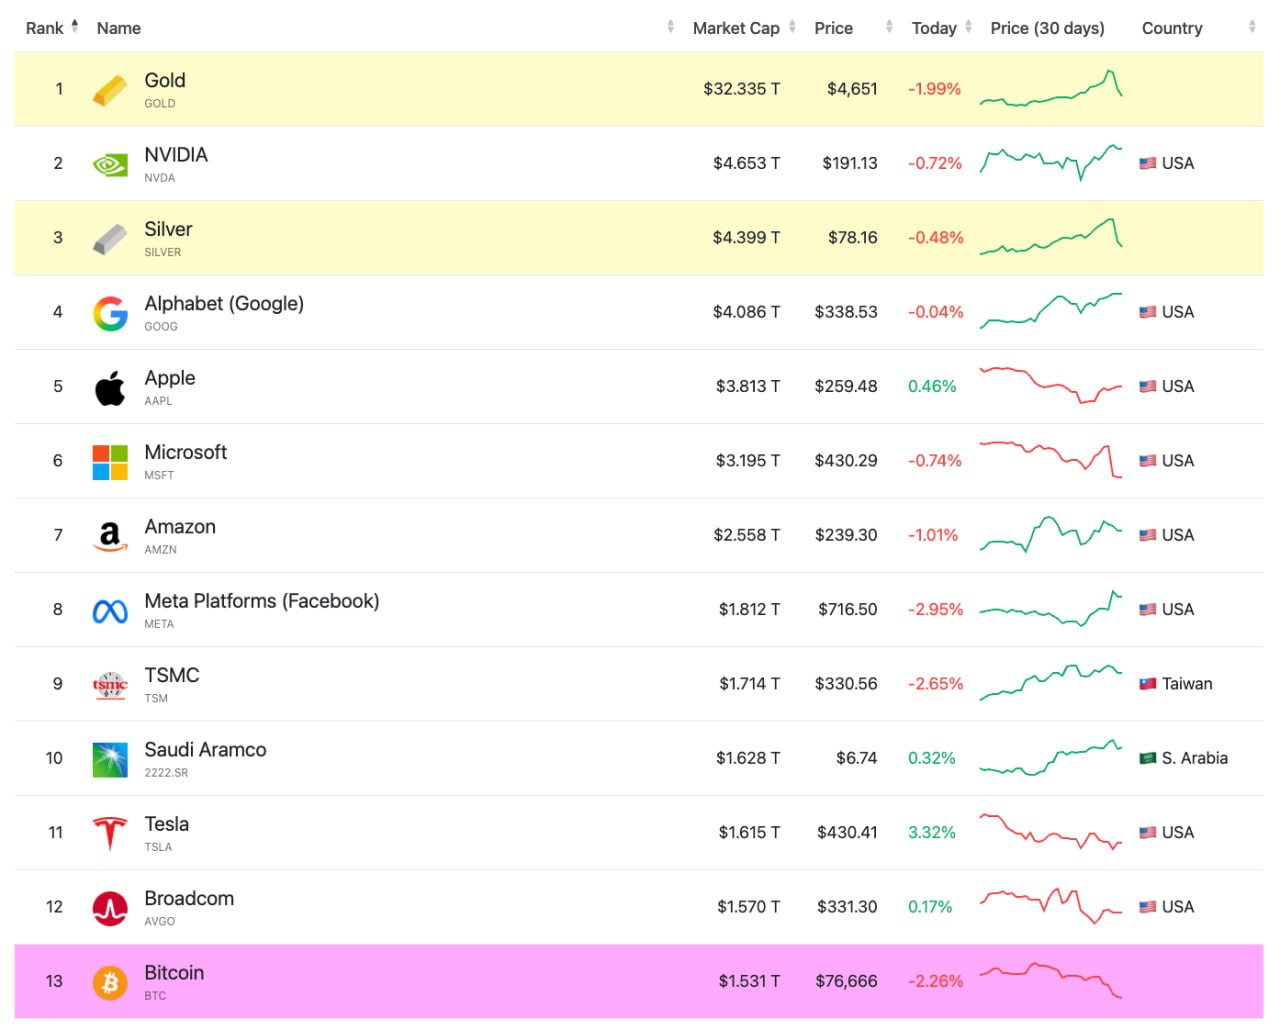Open the Saudi Aramco name link
The image size is (1280, 1030).
coord(205,750)
